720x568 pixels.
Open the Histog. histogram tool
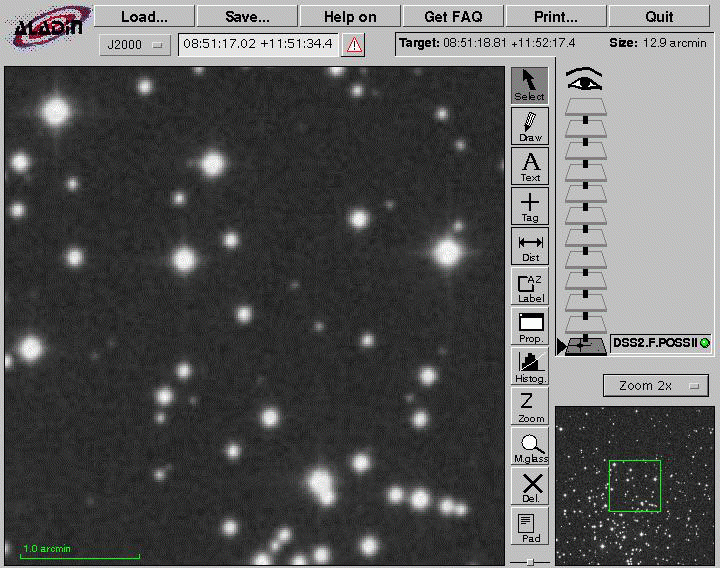530,366
